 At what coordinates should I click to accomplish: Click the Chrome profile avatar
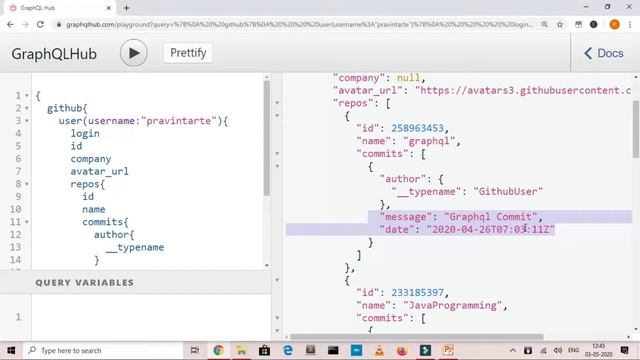point(614,24)
